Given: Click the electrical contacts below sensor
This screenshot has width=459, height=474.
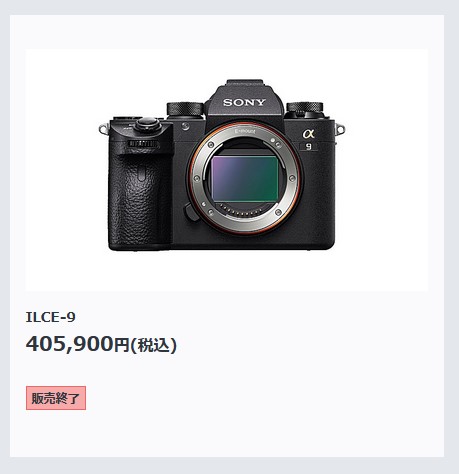Looking at the screenshot, I should (x=240, y=212).
